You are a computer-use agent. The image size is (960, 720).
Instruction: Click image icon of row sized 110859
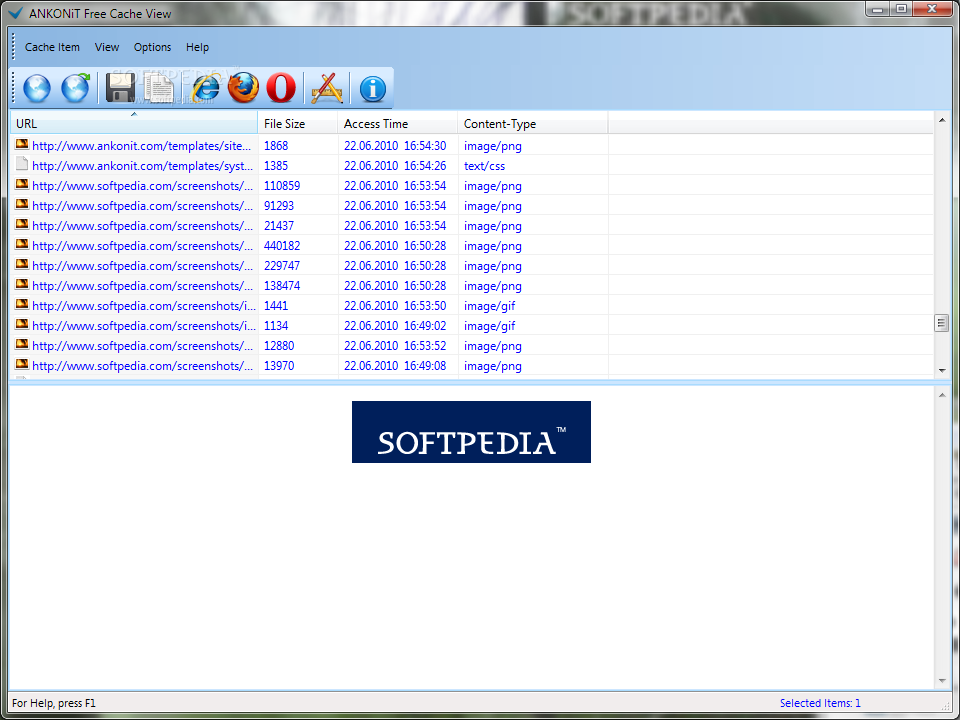(x=22, y=184)
